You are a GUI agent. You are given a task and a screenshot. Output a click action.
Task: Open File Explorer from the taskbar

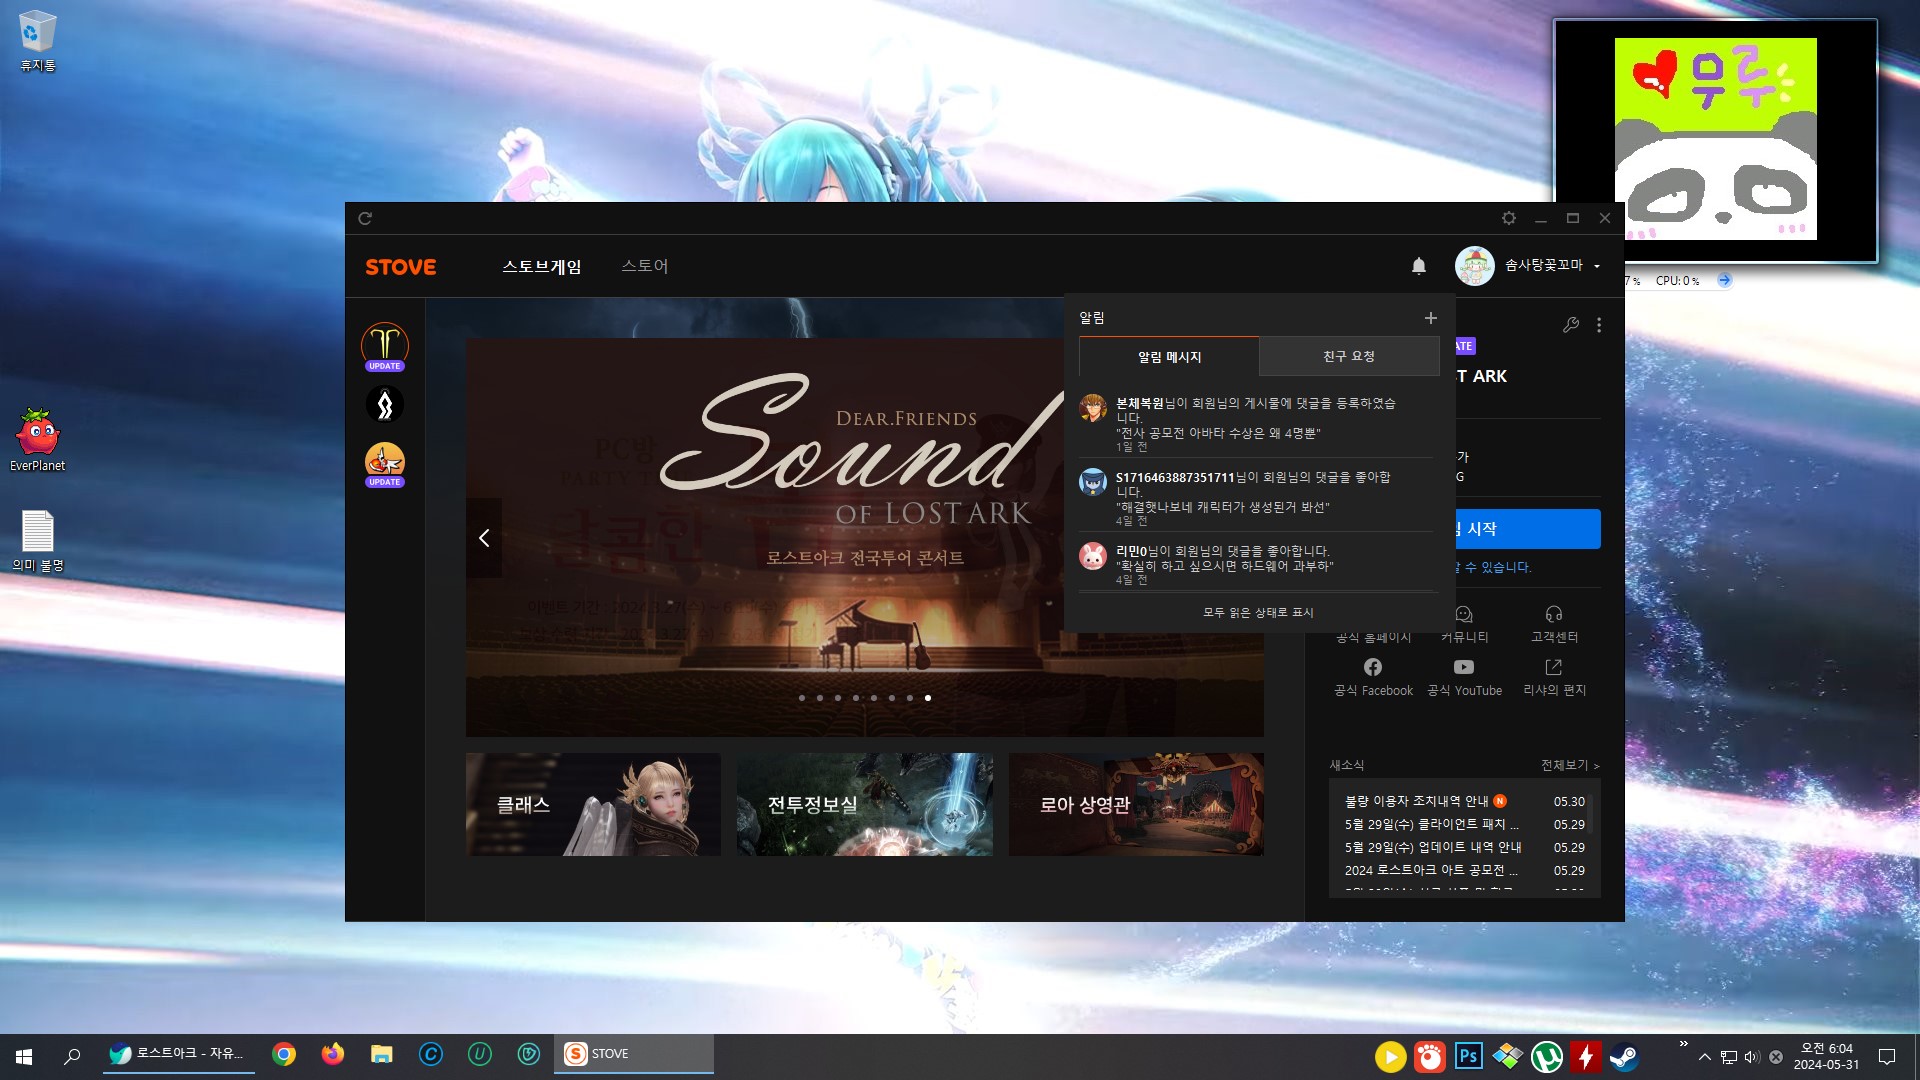coord(382,1055)
